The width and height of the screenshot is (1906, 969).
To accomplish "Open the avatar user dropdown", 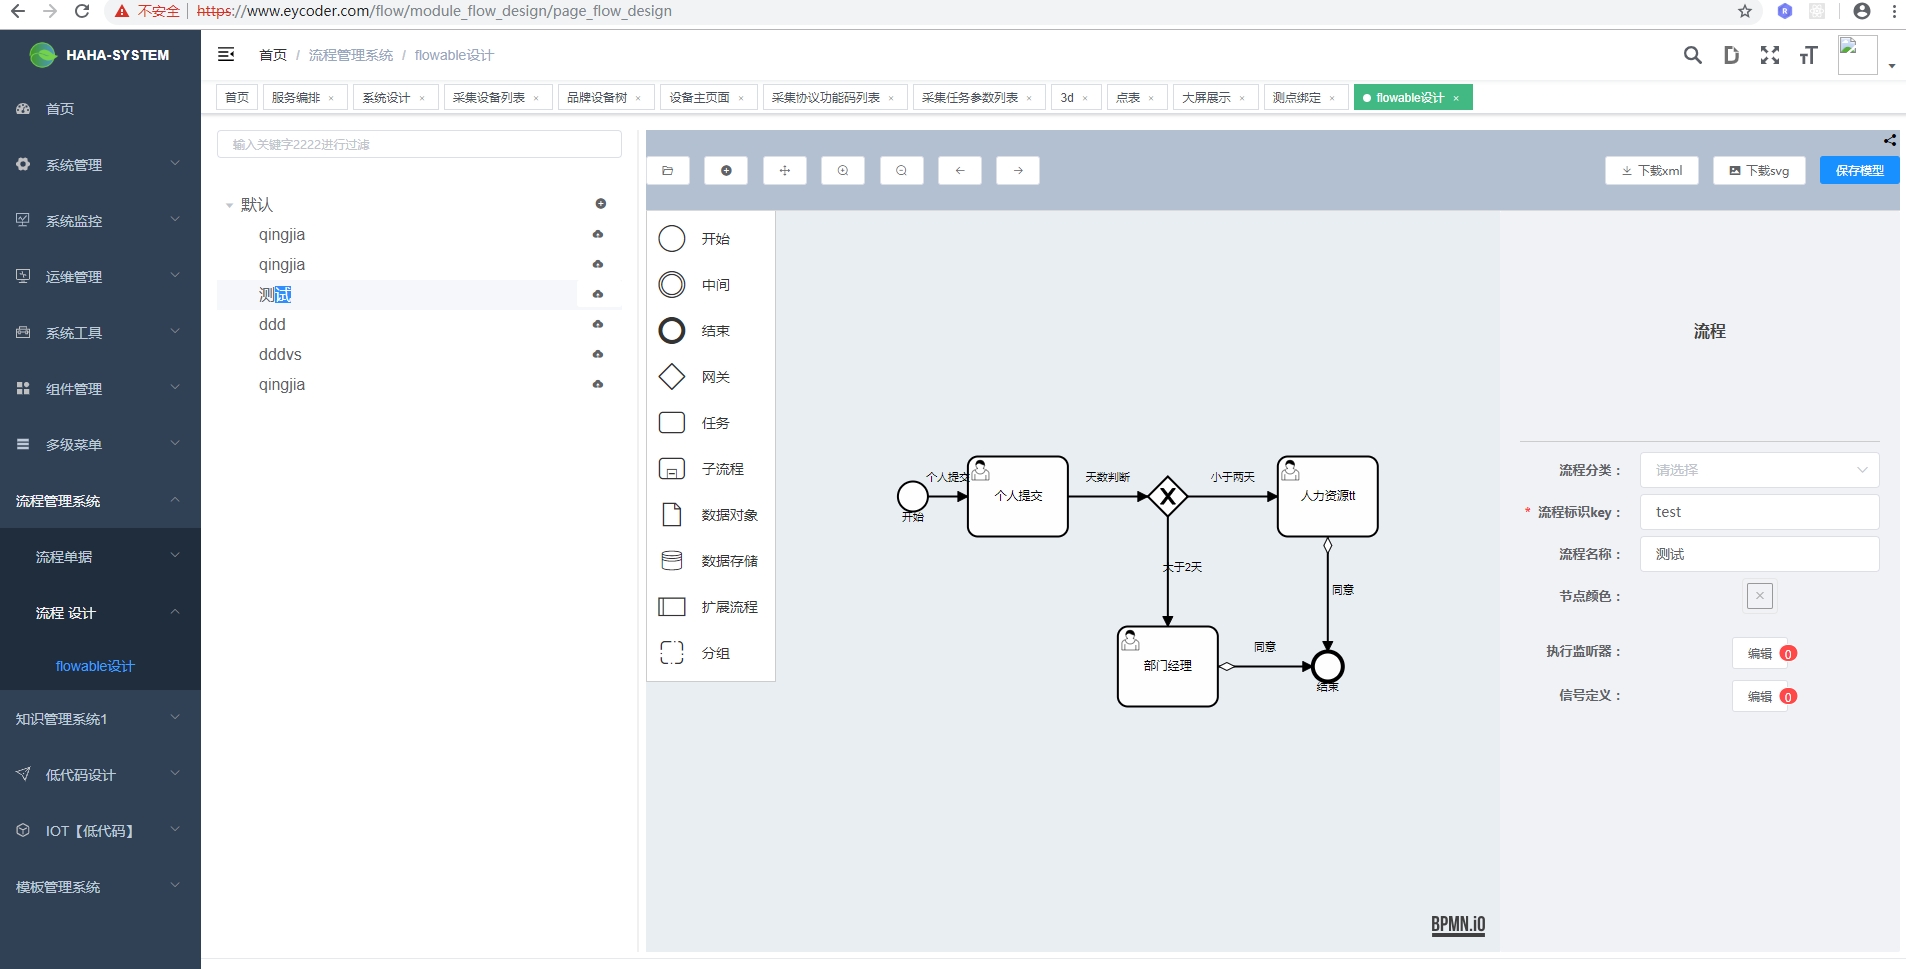I will pyautogui.click(x=1867, y=56).
